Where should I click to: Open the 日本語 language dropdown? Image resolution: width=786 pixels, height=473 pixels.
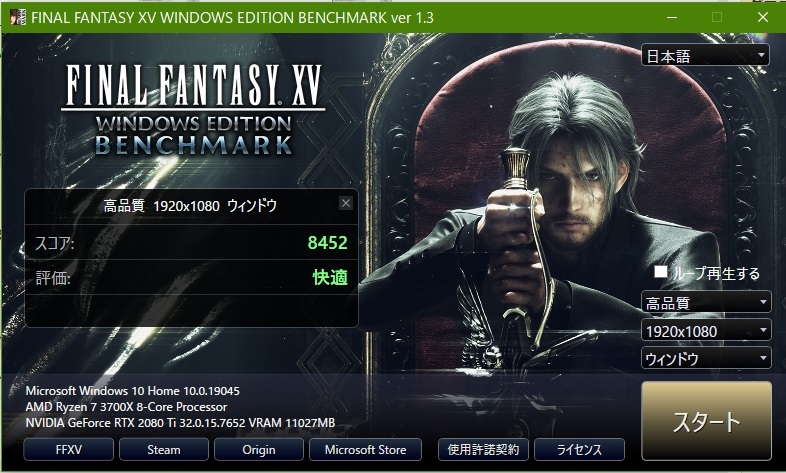point(705,55)
